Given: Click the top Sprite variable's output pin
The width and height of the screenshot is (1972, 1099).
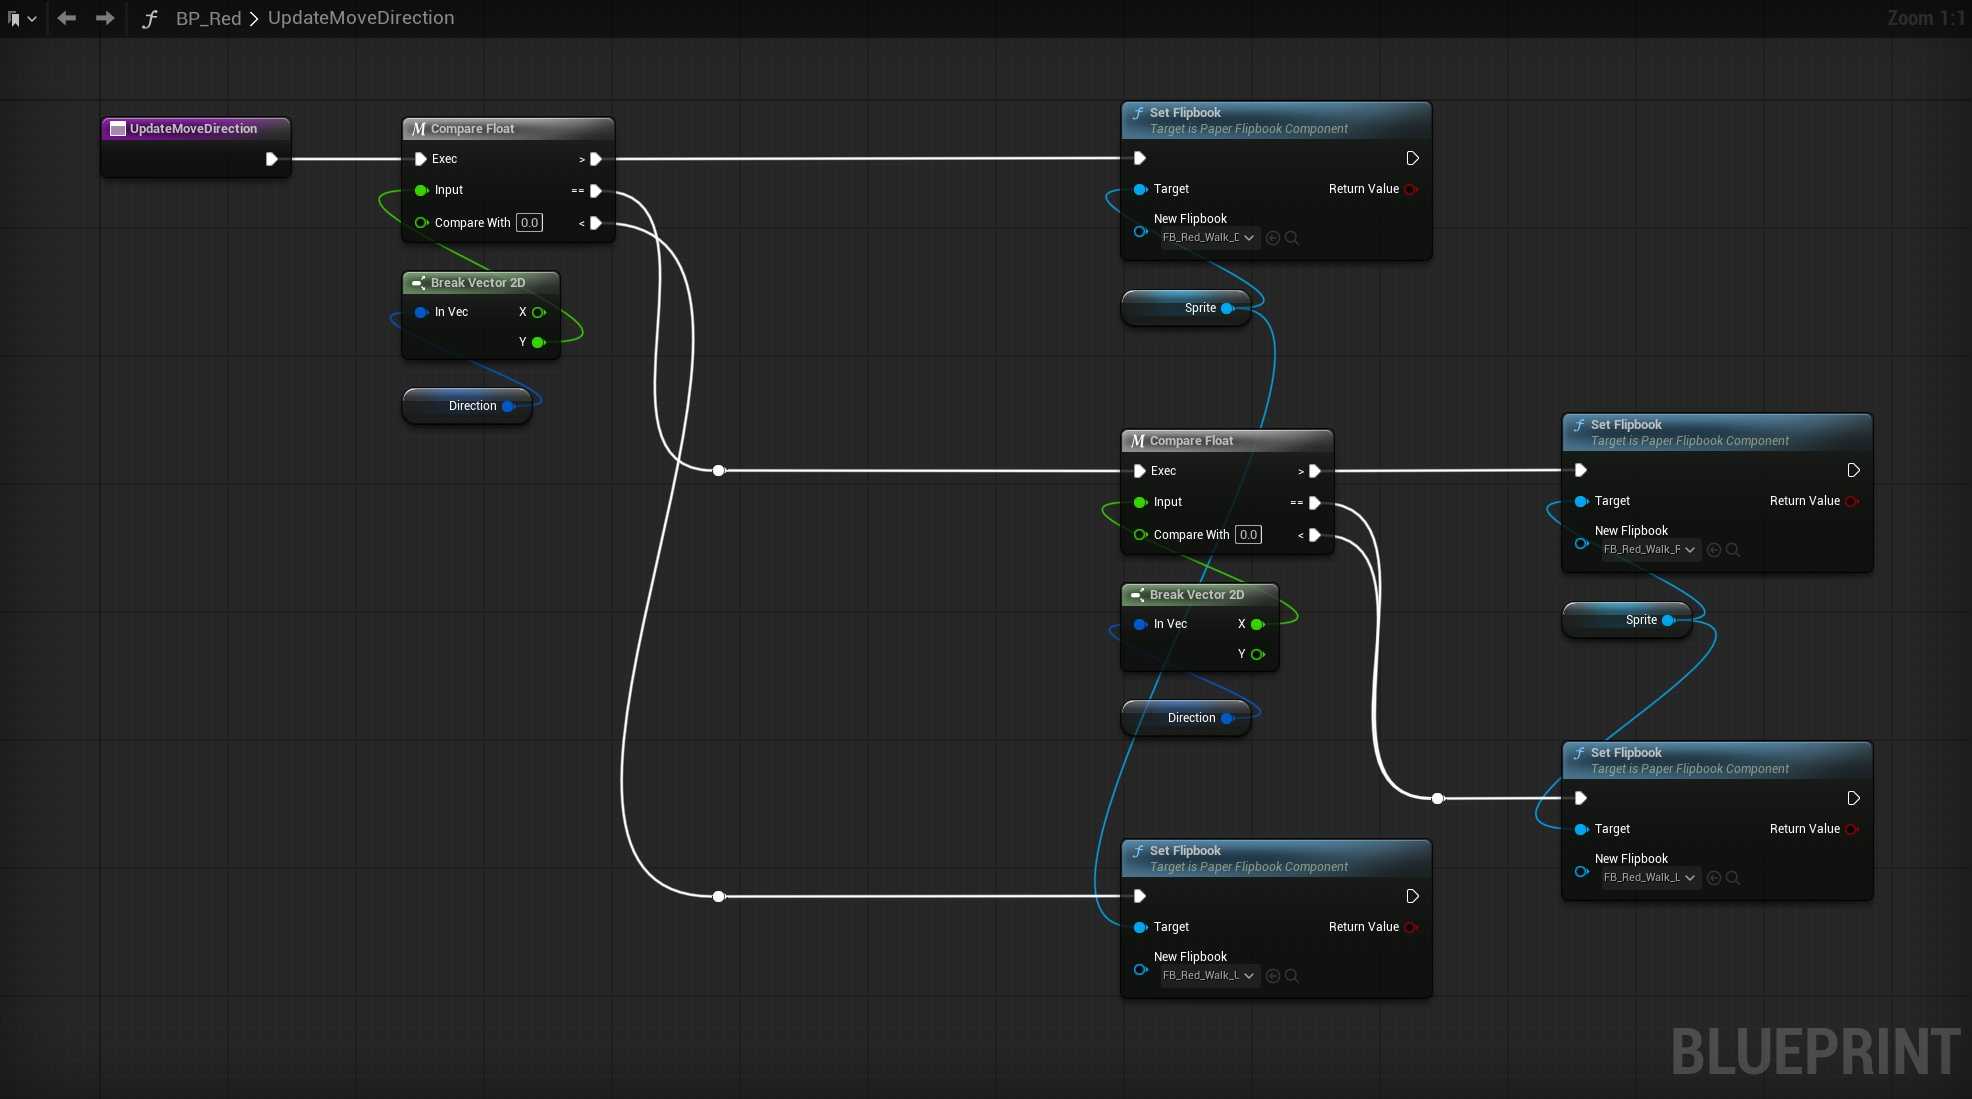Looking at the screenshot, I should coord(1228,308).
